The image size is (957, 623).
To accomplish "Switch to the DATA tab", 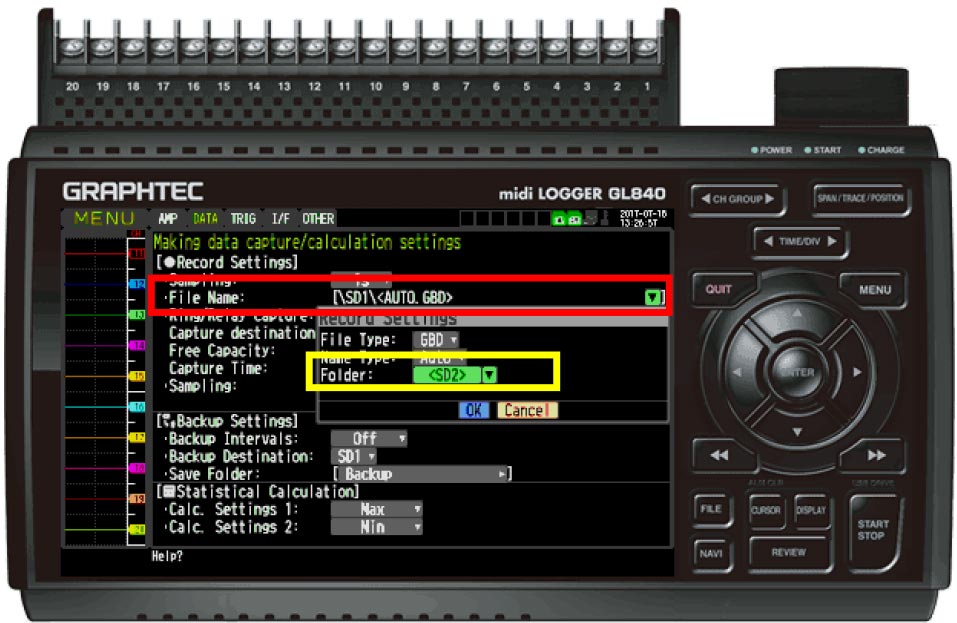I will click(x=206, y=218).
